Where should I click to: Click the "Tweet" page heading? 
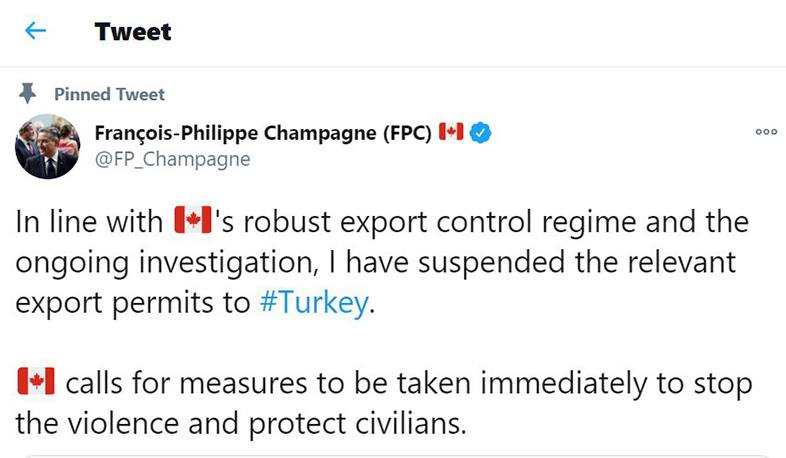tap(133, 31)
